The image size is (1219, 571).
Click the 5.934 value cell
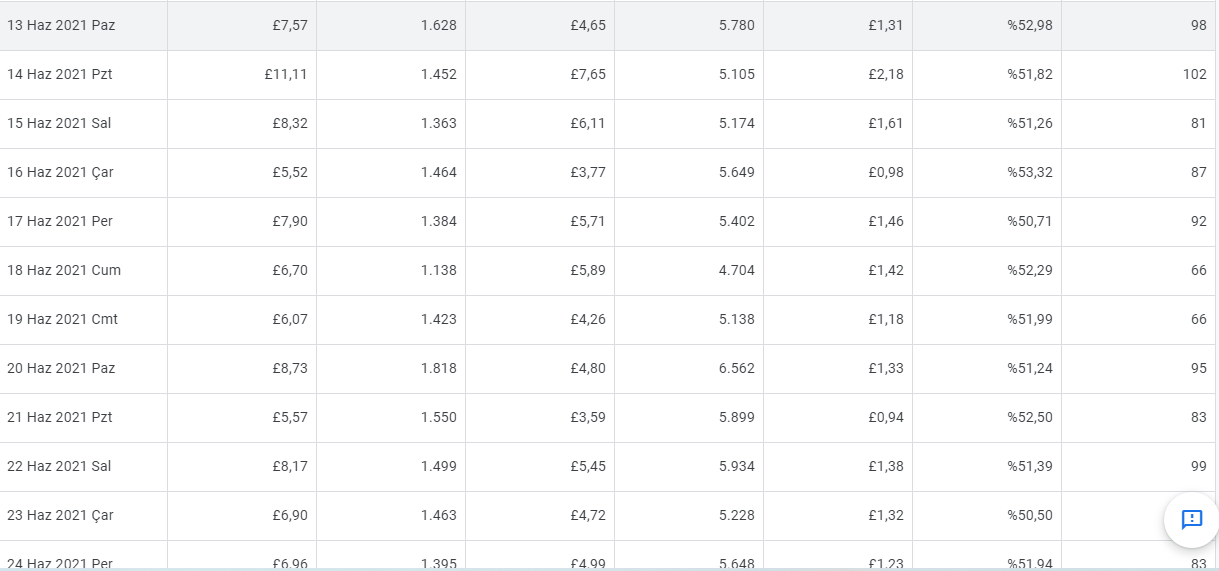pos(689,467)
